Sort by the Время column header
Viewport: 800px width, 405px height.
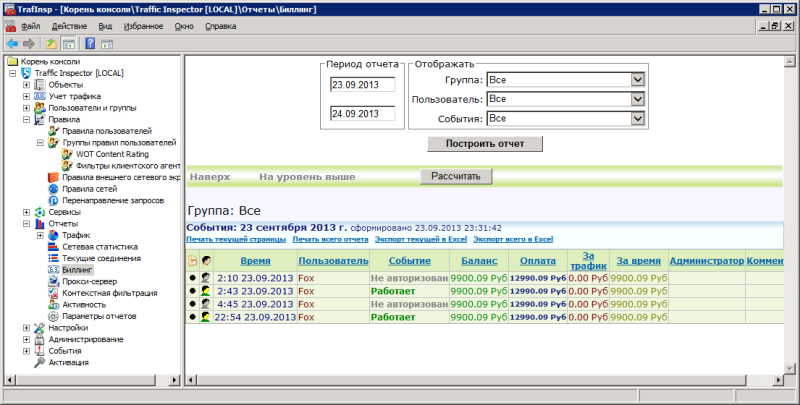click(x=255, y=261)
